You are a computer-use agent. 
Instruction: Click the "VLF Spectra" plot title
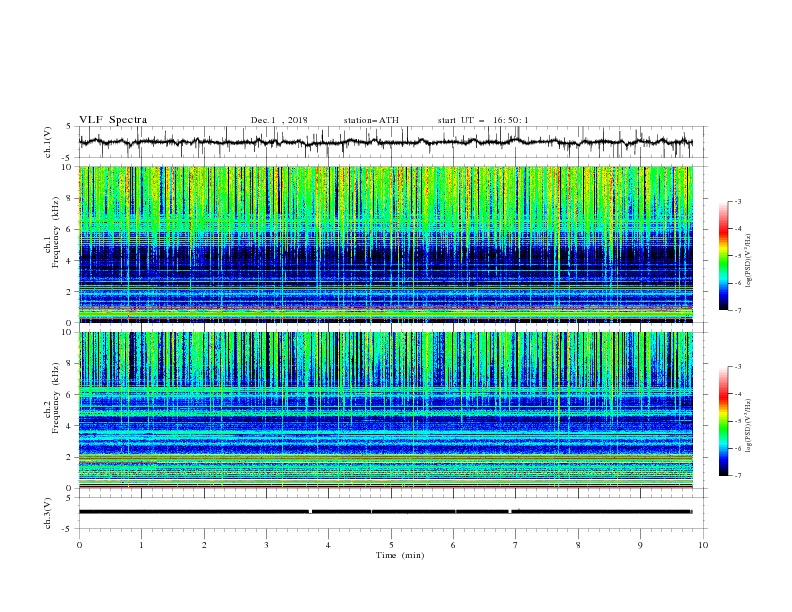tap(113, 120)
